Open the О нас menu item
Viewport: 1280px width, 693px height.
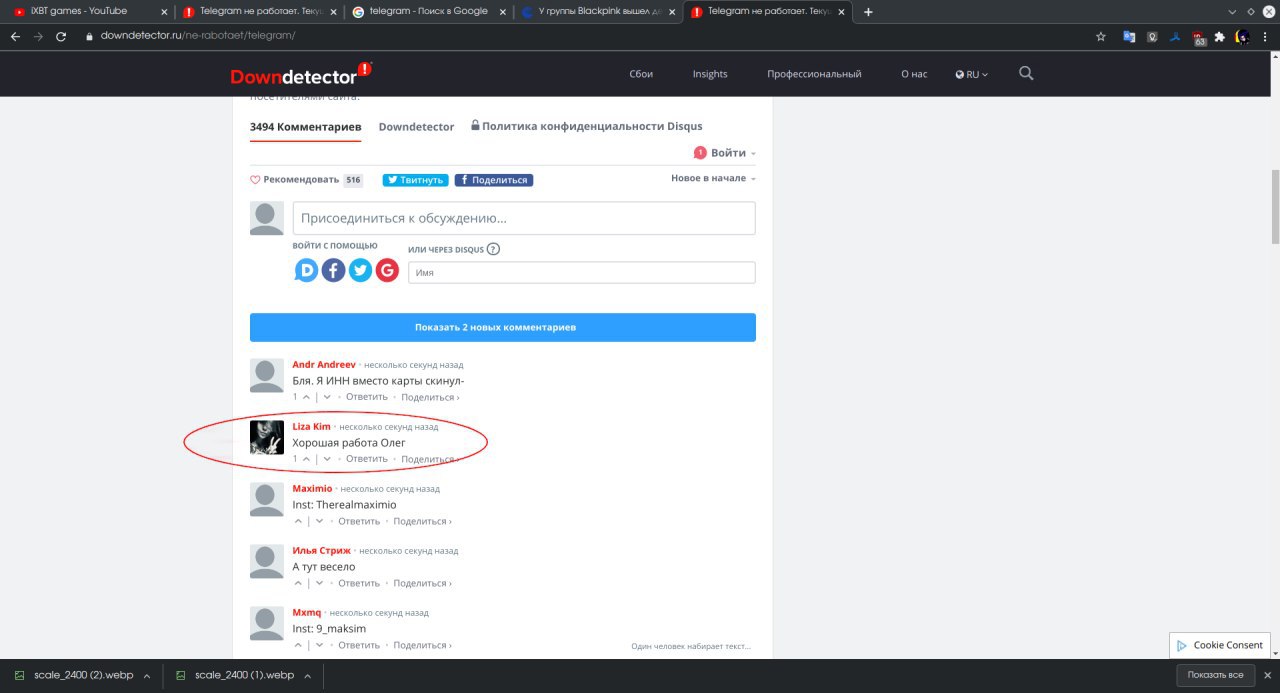914,74
